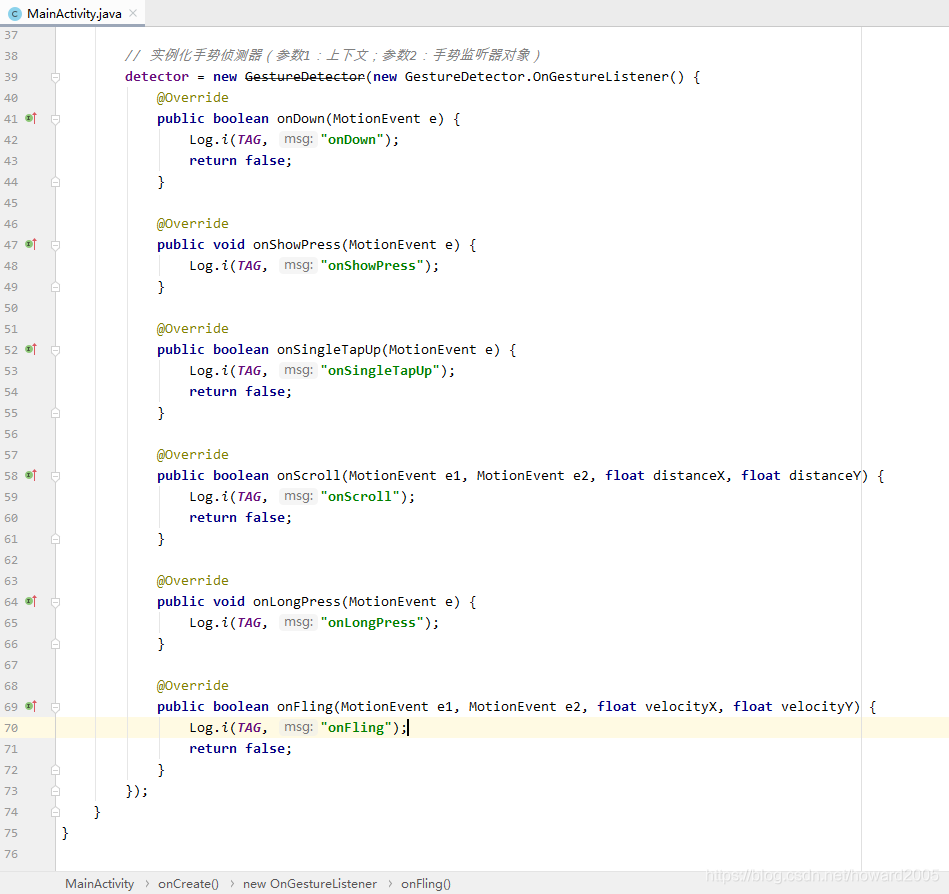Image resolution: width=949 pixels, height=894 pixels.
Task: Collapse the onScroll method fold on line 58
Action: click(55, 476)
